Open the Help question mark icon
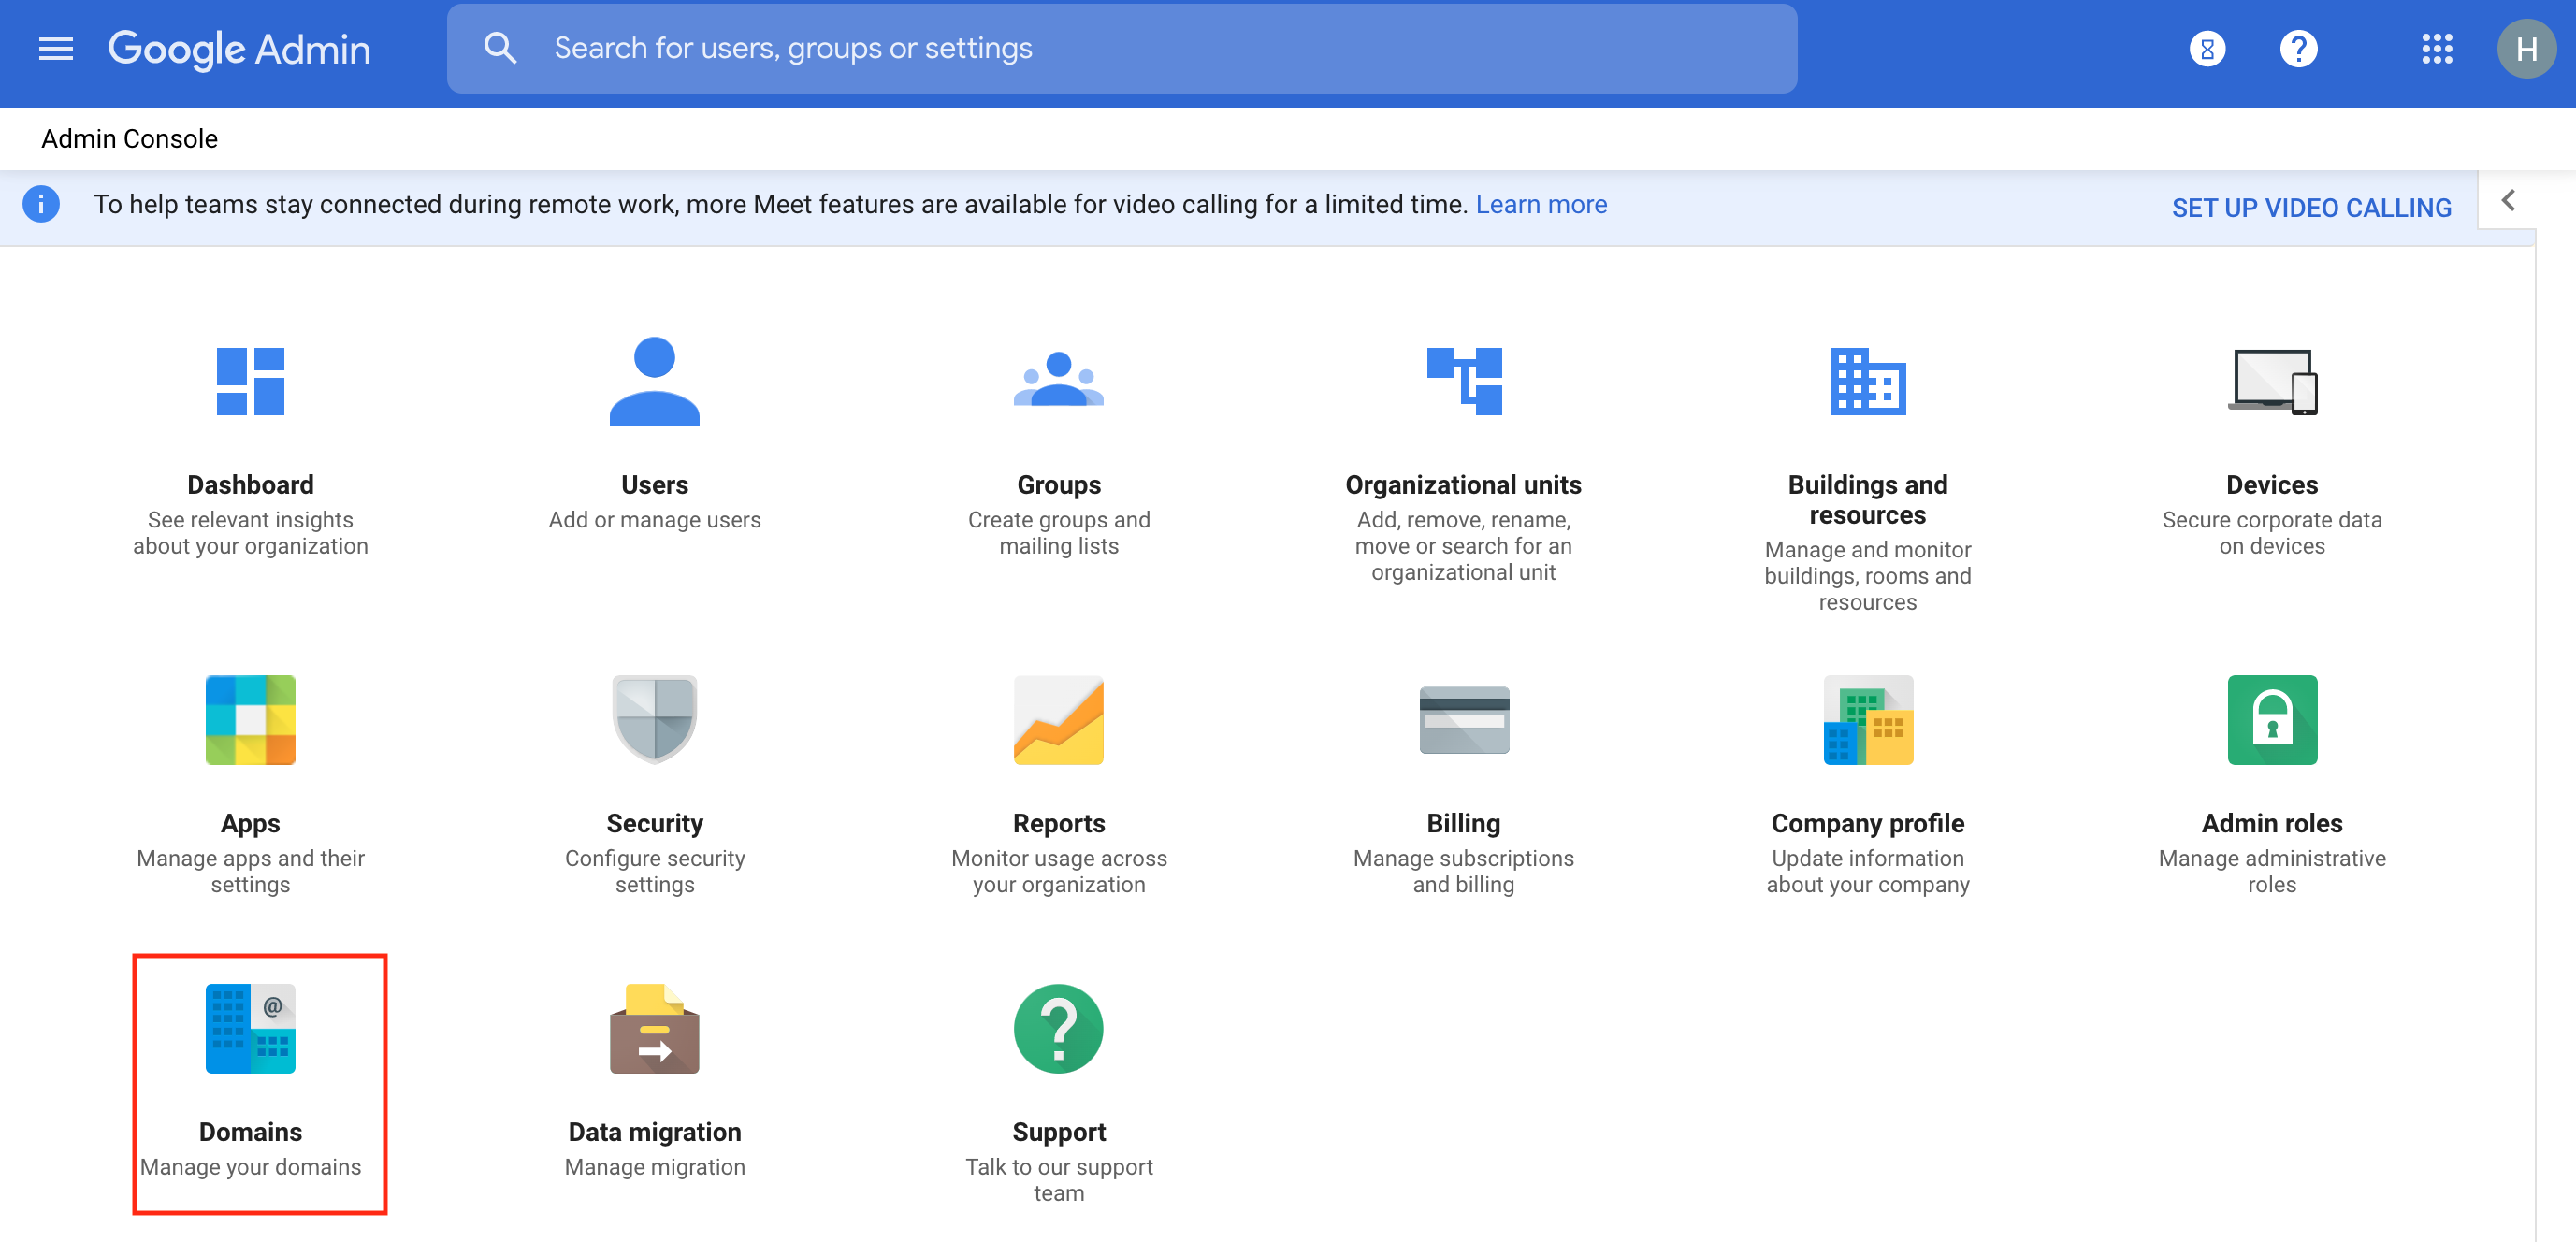2576x1242 pixels. pyautogui.click(x=2298, y=49)
